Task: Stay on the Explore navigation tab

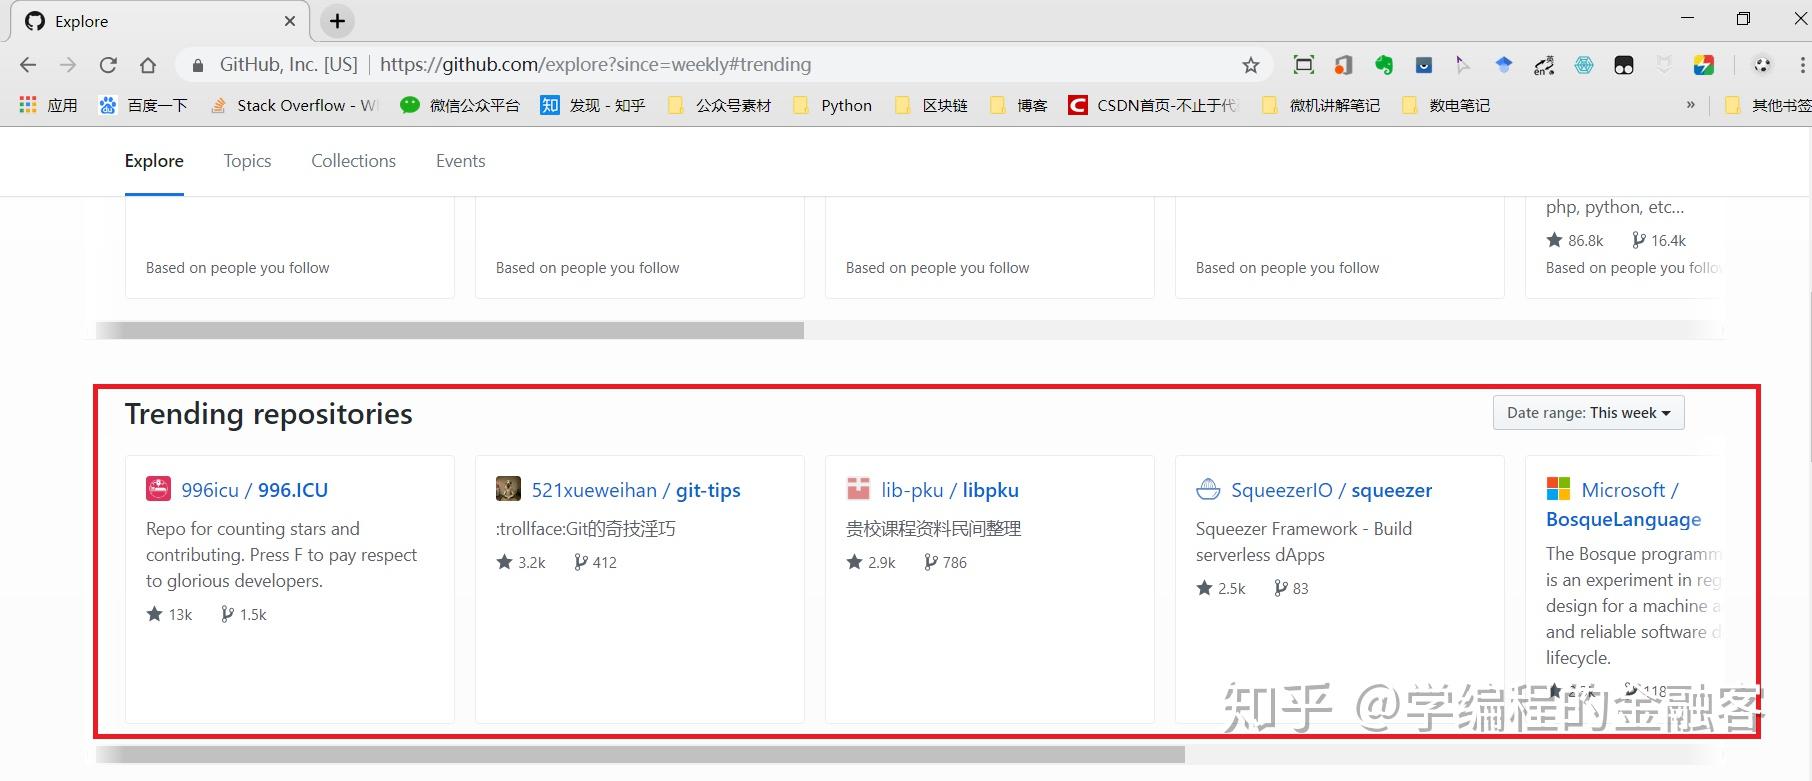Action: pyautogui.click(x=154, y=161)
